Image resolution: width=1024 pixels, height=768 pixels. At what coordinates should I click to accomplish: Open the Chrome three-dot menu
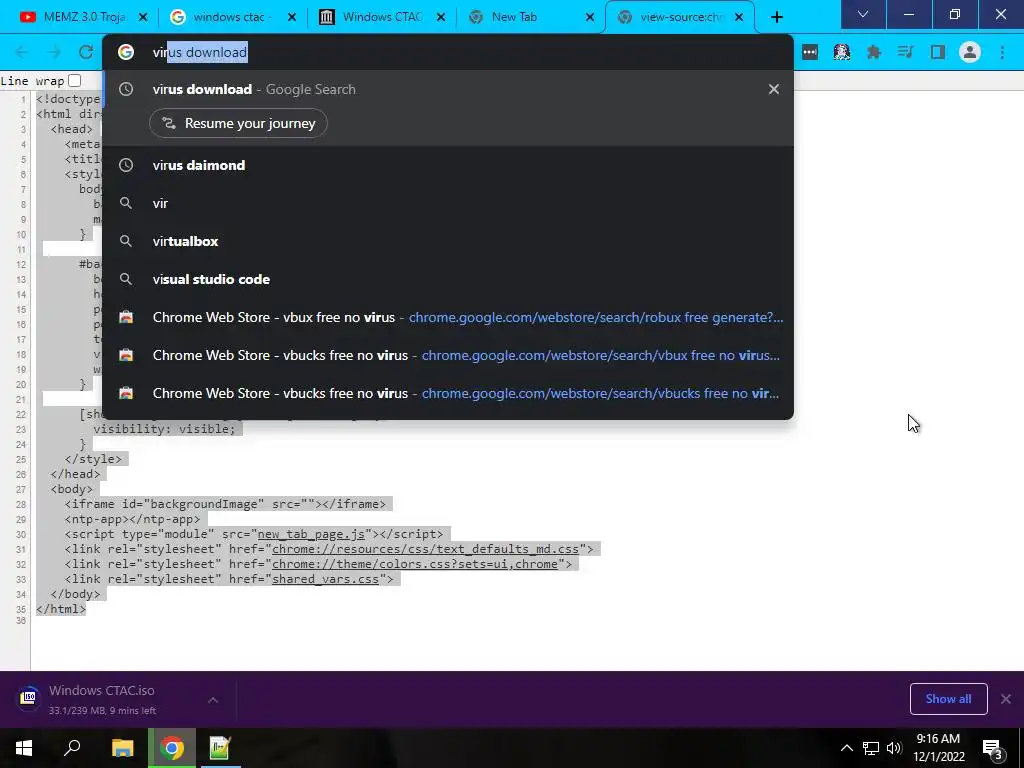1002,52
